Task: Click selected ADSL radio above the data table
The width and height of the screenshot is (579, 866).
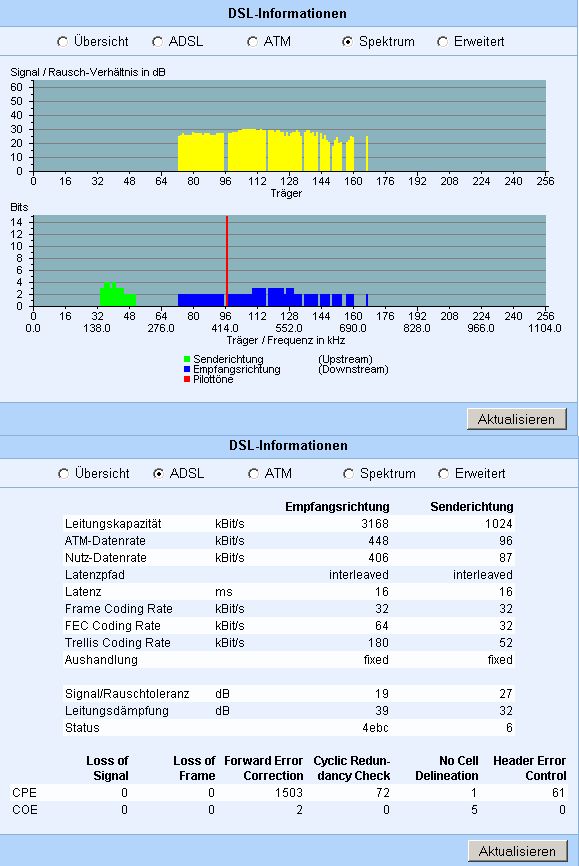Action: click(159, 473)
